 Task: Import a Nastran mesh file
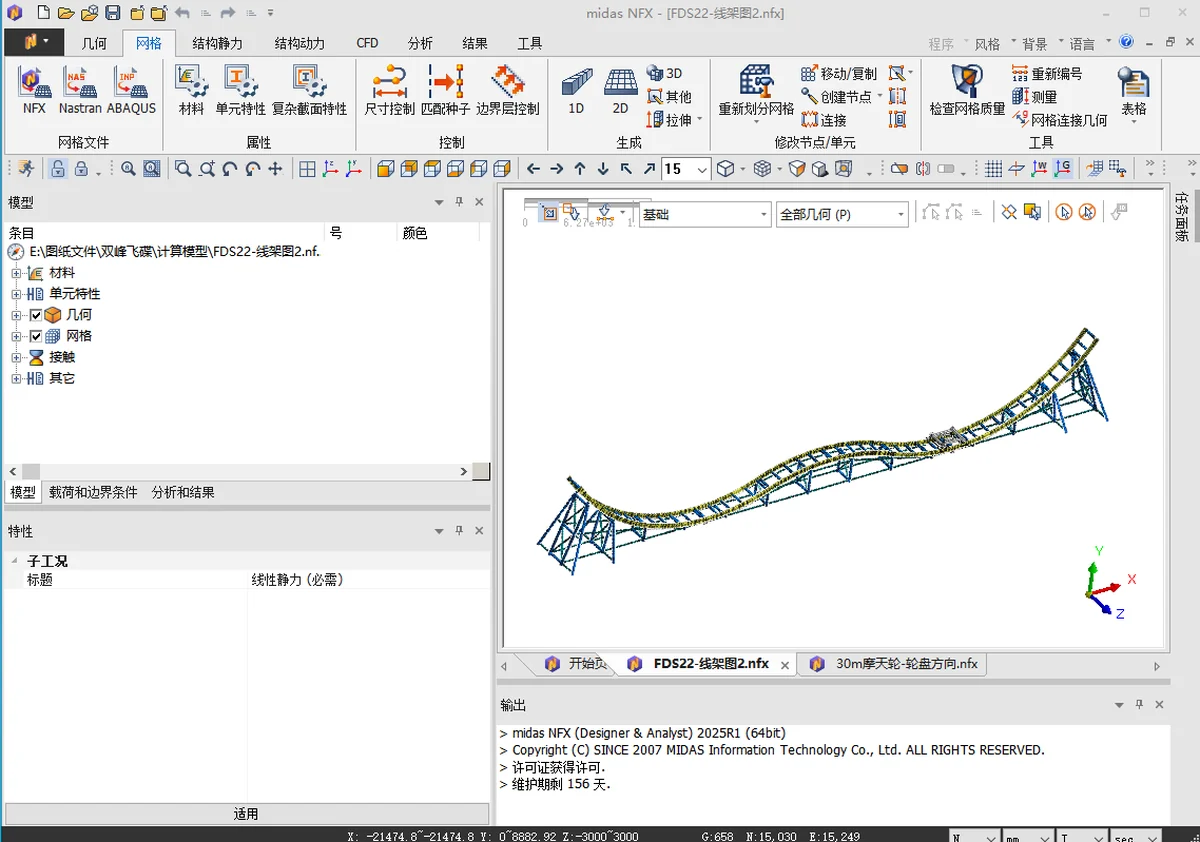point(80,90)
